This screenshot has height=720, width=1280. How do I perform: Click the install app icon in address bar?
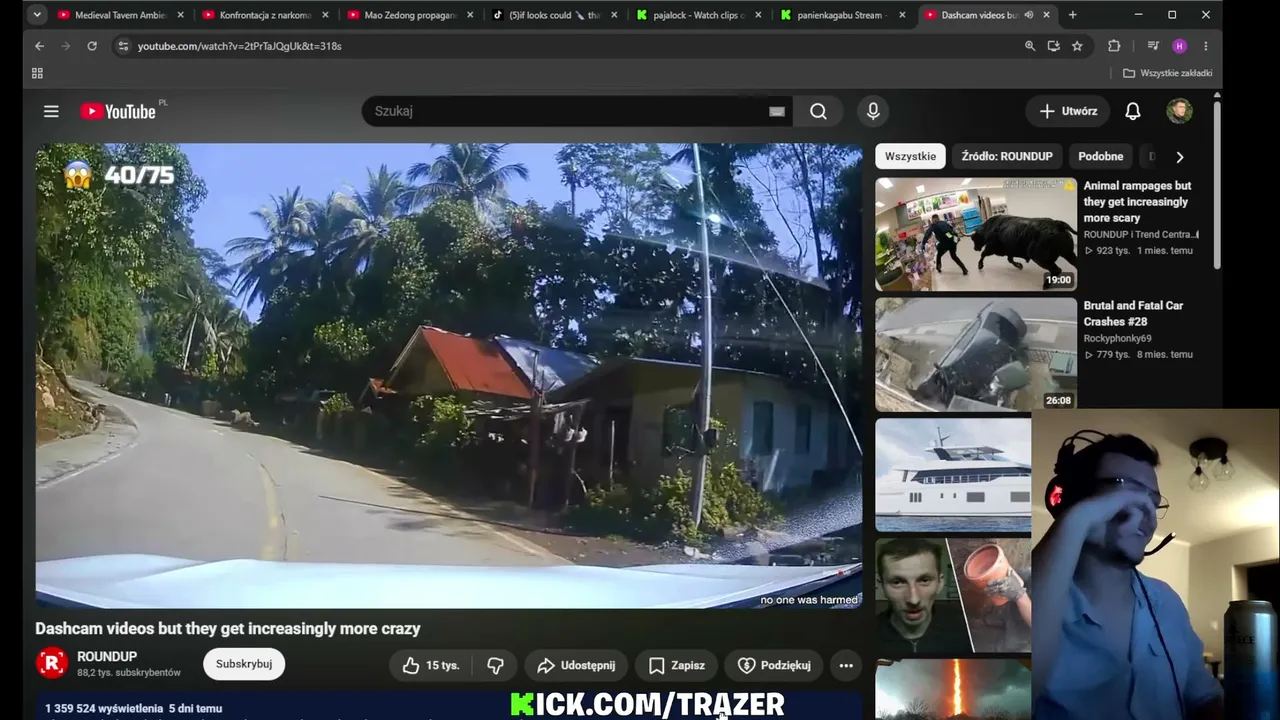tap(1054, 46)
